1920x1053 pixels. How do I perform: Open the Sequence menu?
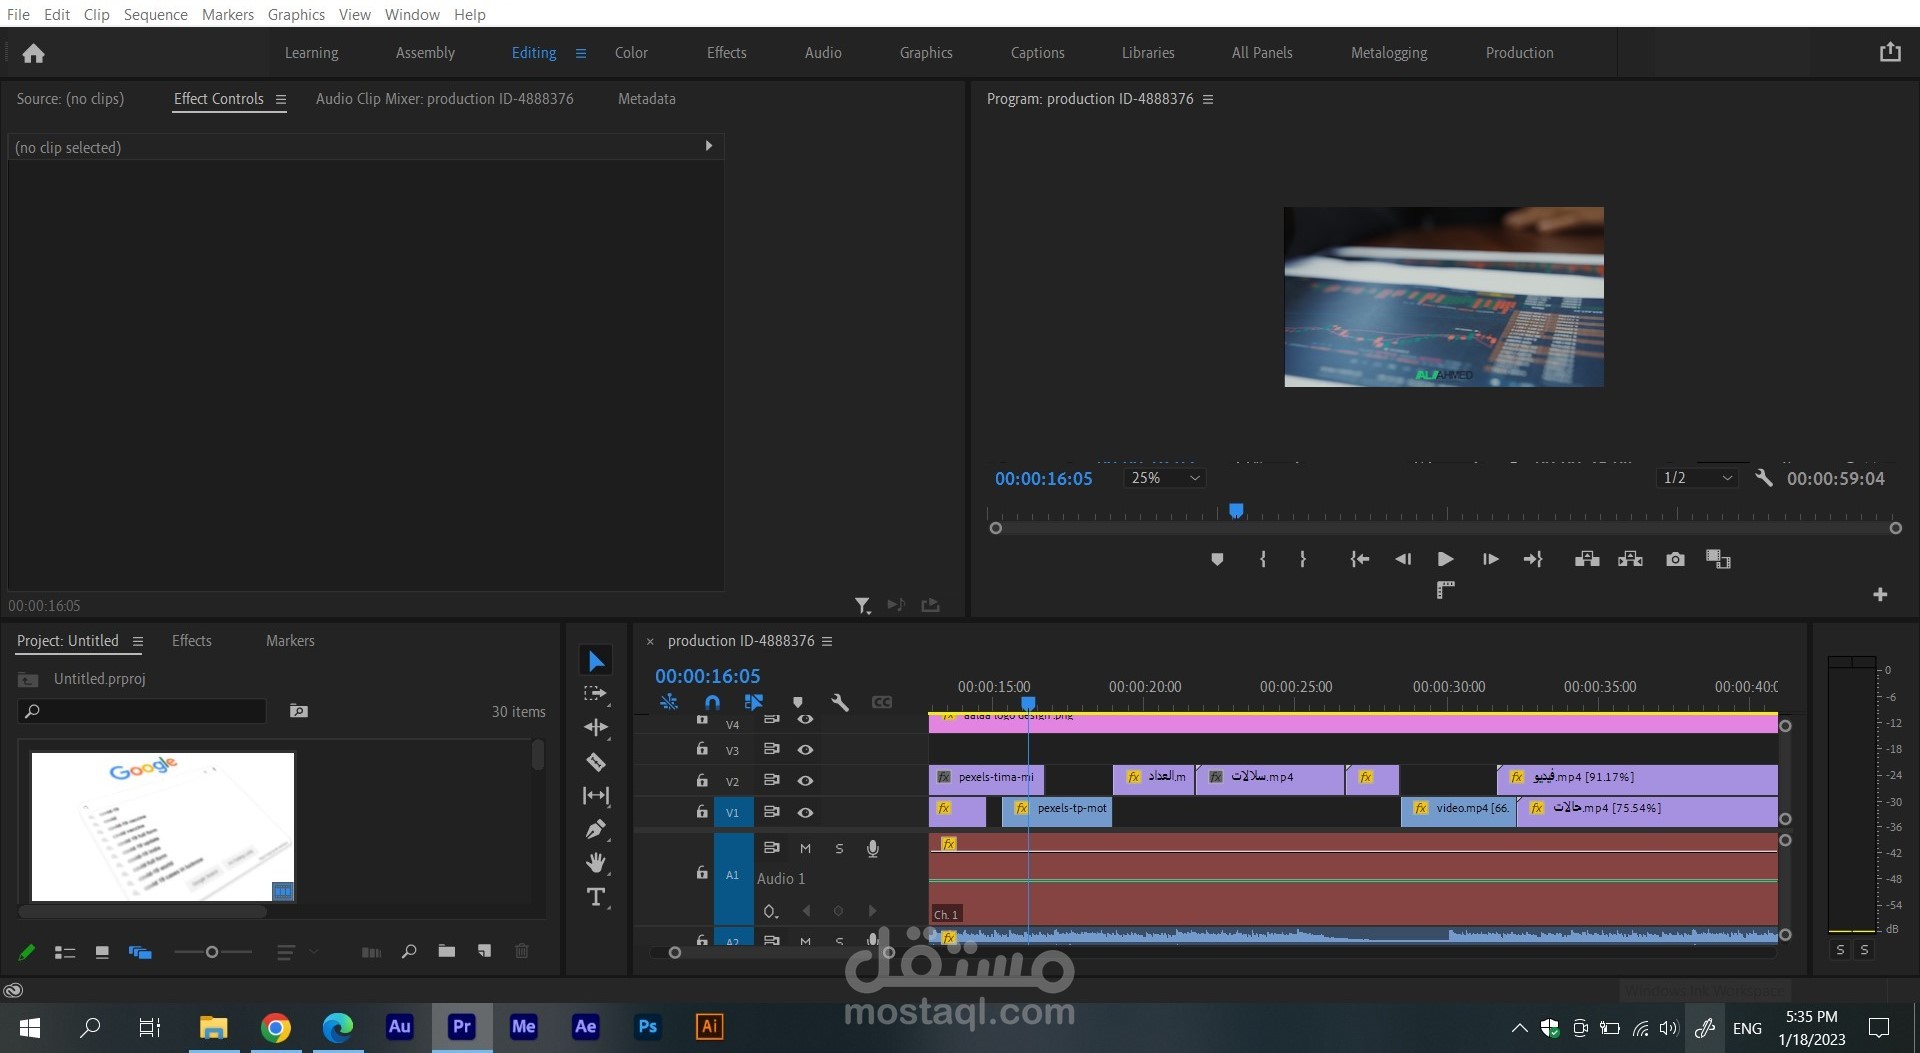[x=155, y=14]
